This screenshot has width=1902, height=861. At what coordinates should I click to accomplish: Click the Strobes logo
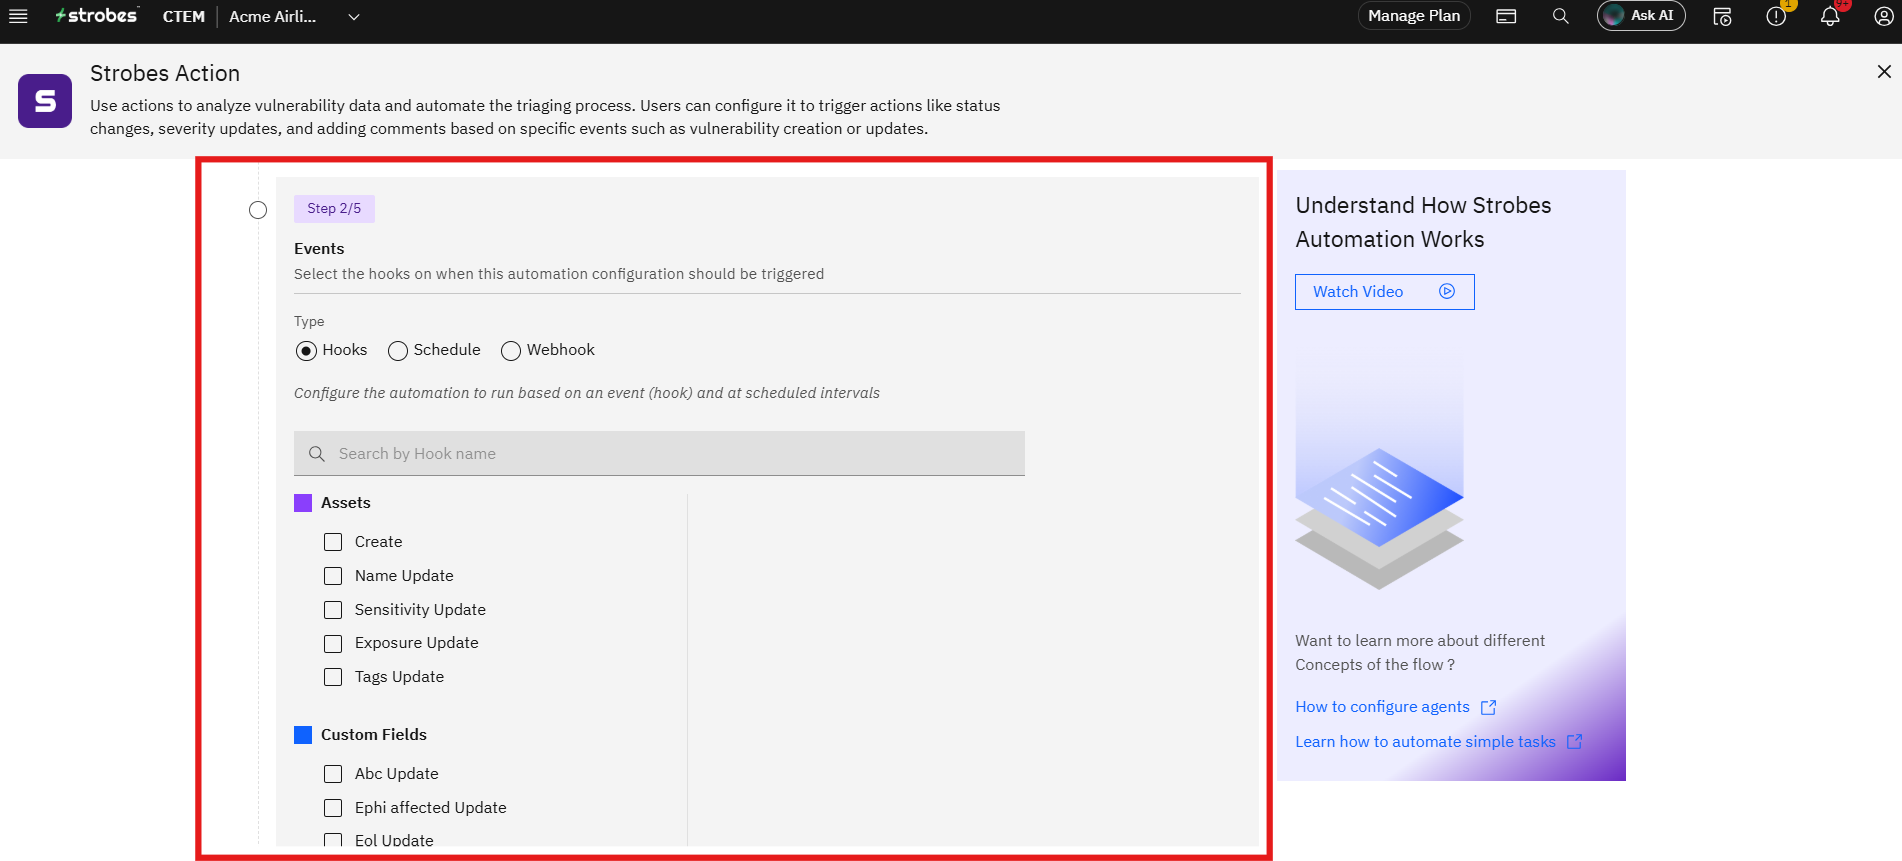pos(96,16)
